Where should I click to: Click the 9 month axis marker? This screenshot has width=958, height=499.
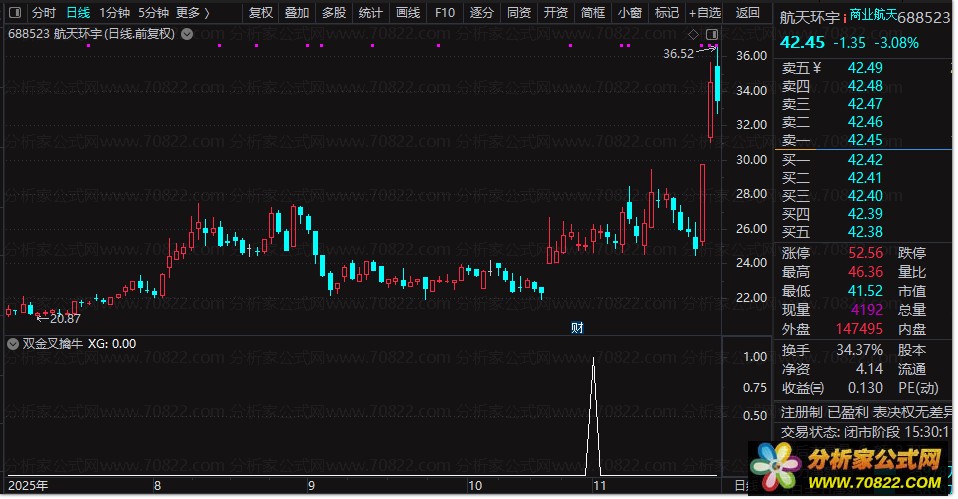coord(311,486)
